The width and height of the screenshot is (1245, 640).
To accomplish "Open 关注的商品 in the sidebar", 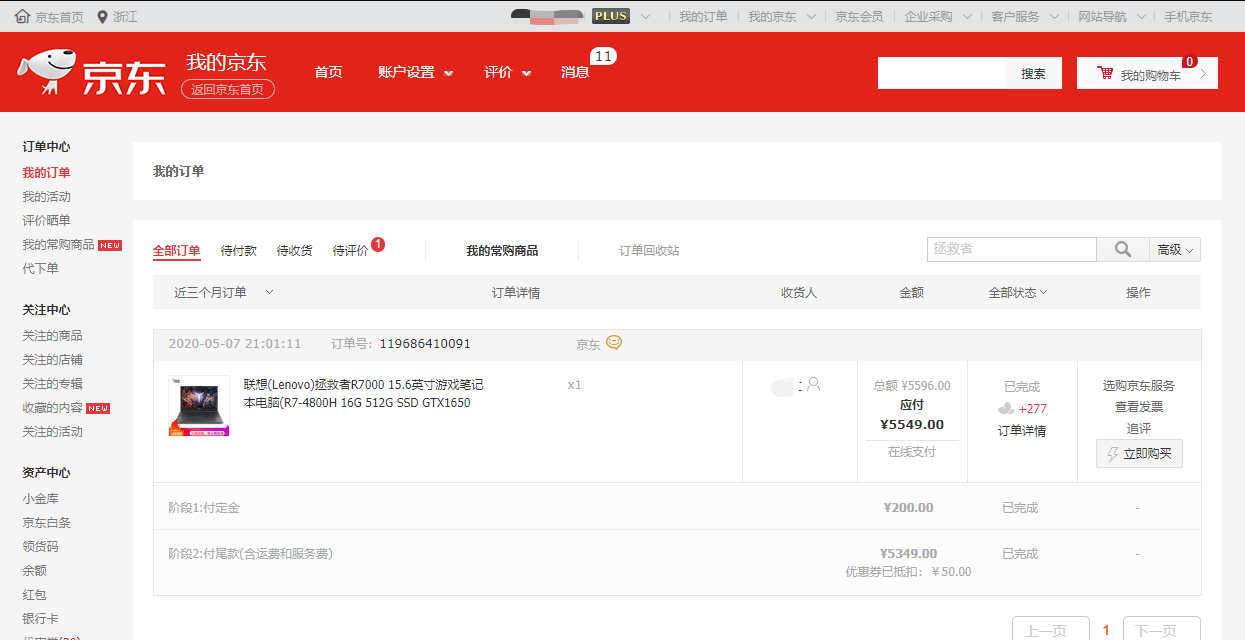I will click(x=53, y=336).
